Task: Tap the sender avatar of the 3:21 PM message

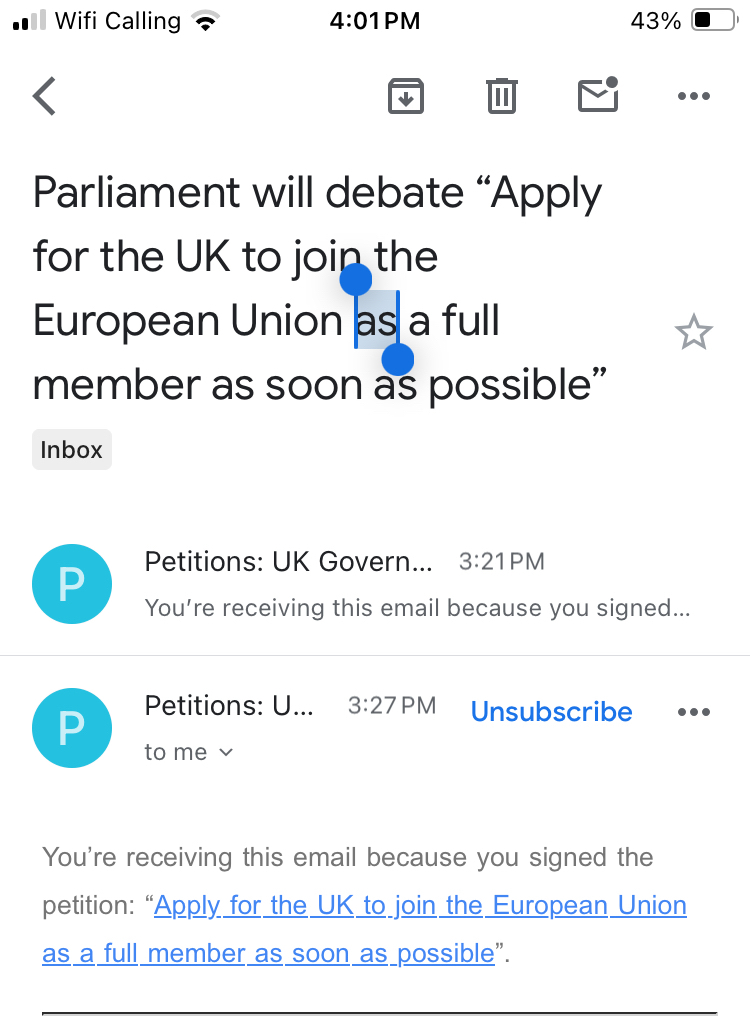Action: point(71,583)
